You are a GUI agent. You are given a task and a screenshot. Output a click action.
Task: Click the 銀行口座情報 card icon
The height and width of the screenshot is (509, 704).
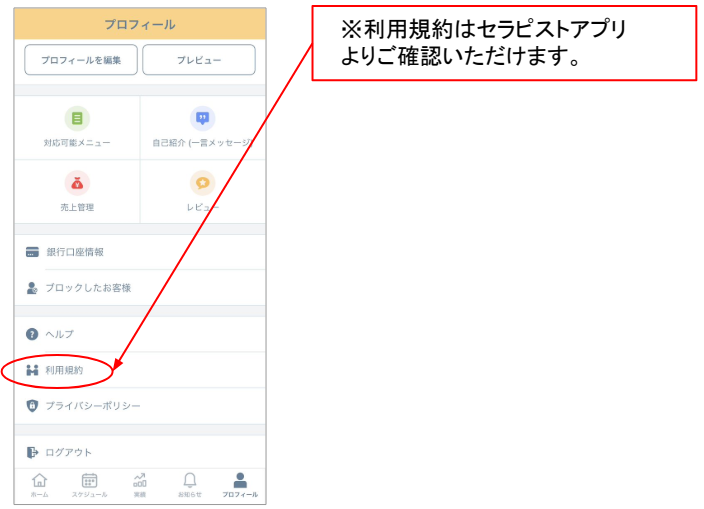(x=32, y=252)
